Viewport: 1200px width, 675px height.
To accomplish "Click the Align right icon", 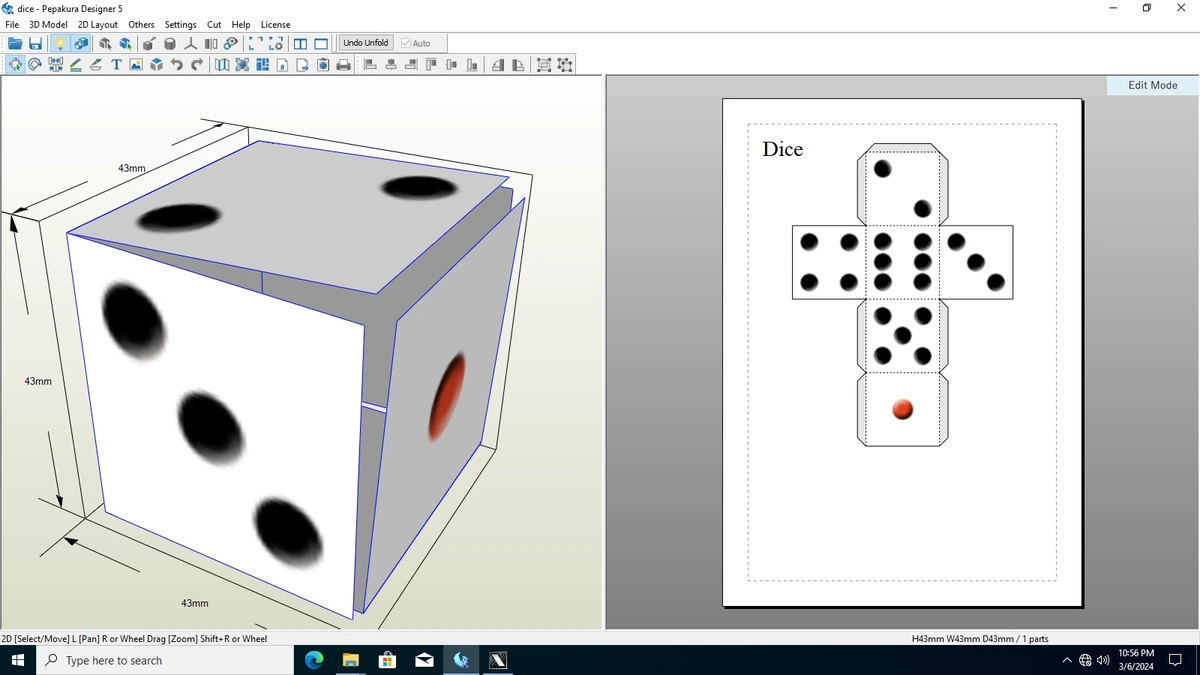I will pos(411,65).
